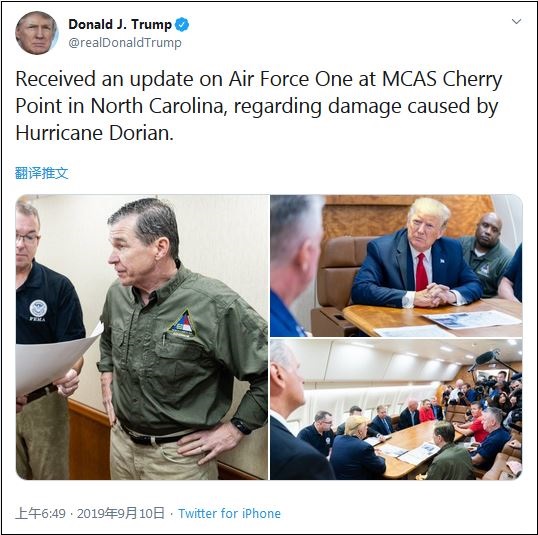Click the Donald J. Trump profile avatar

[37, 33]
